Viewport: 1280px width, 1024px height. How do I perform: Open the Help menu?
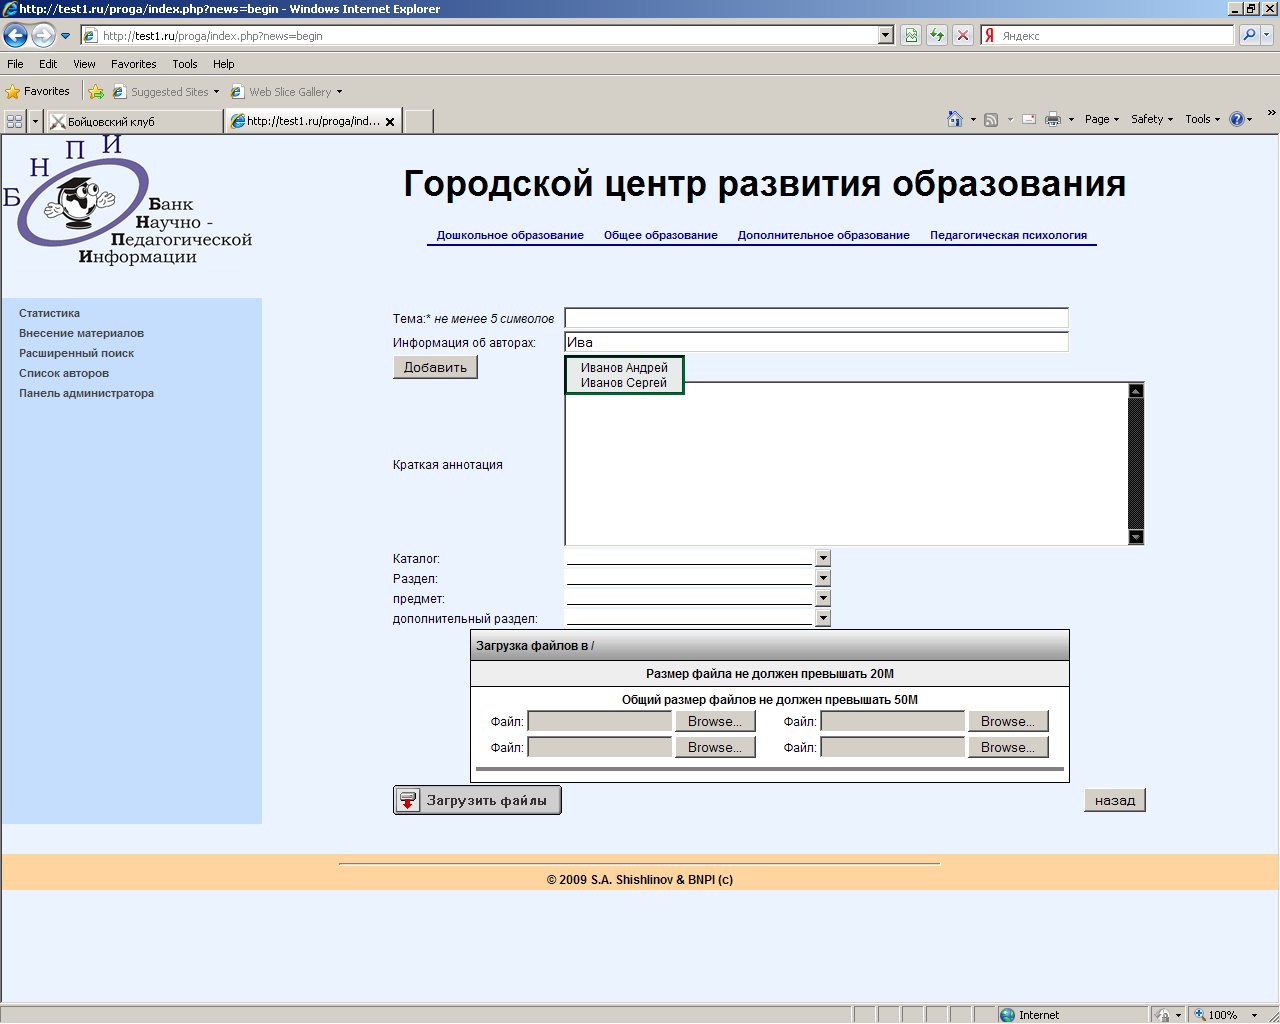click(x=224, y=64)
